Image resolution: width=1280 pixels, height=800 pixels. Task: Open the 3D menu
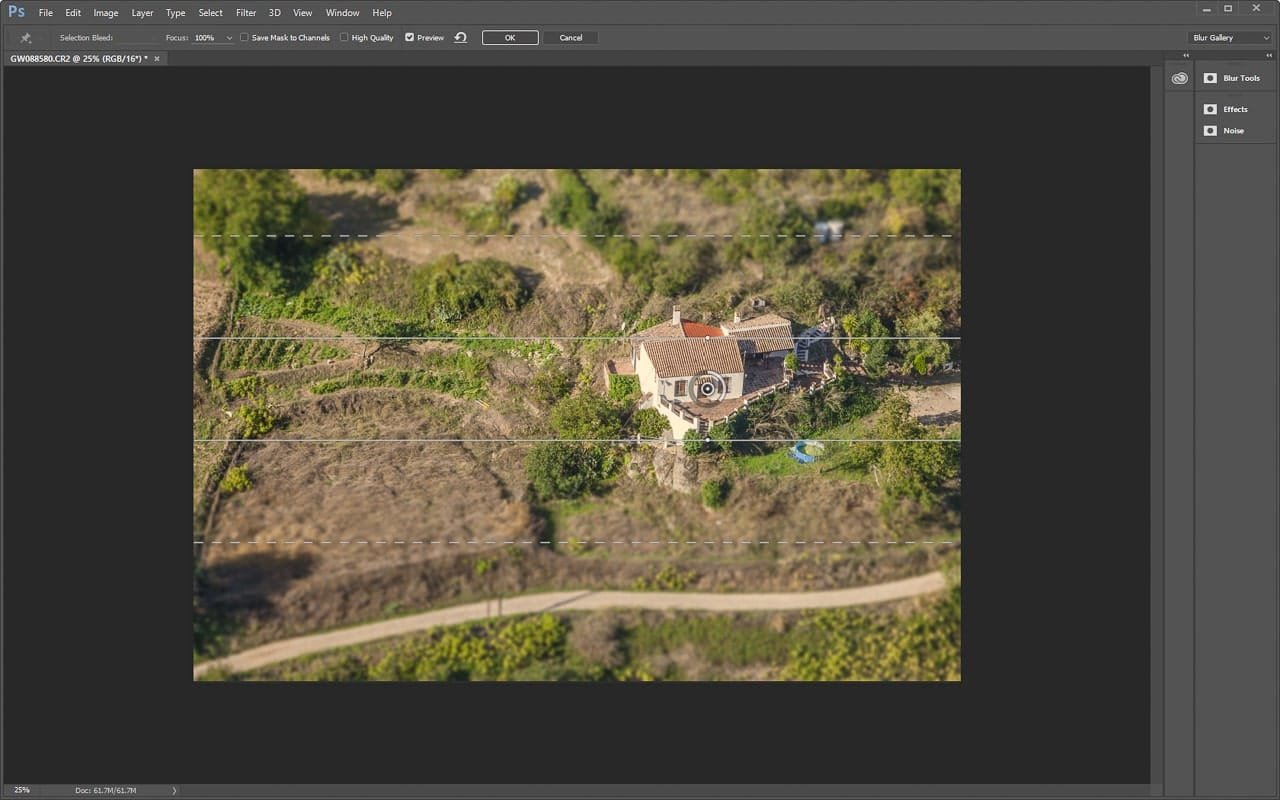[x=275, y=13]
